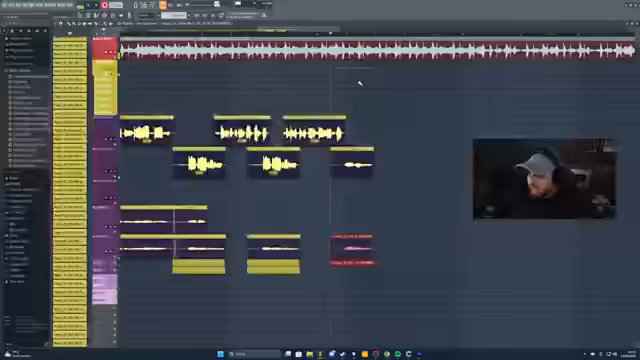Click the orange highlighted button beside the time display
The width and height of the screenshot is (640, 360).
pos(163,5)
